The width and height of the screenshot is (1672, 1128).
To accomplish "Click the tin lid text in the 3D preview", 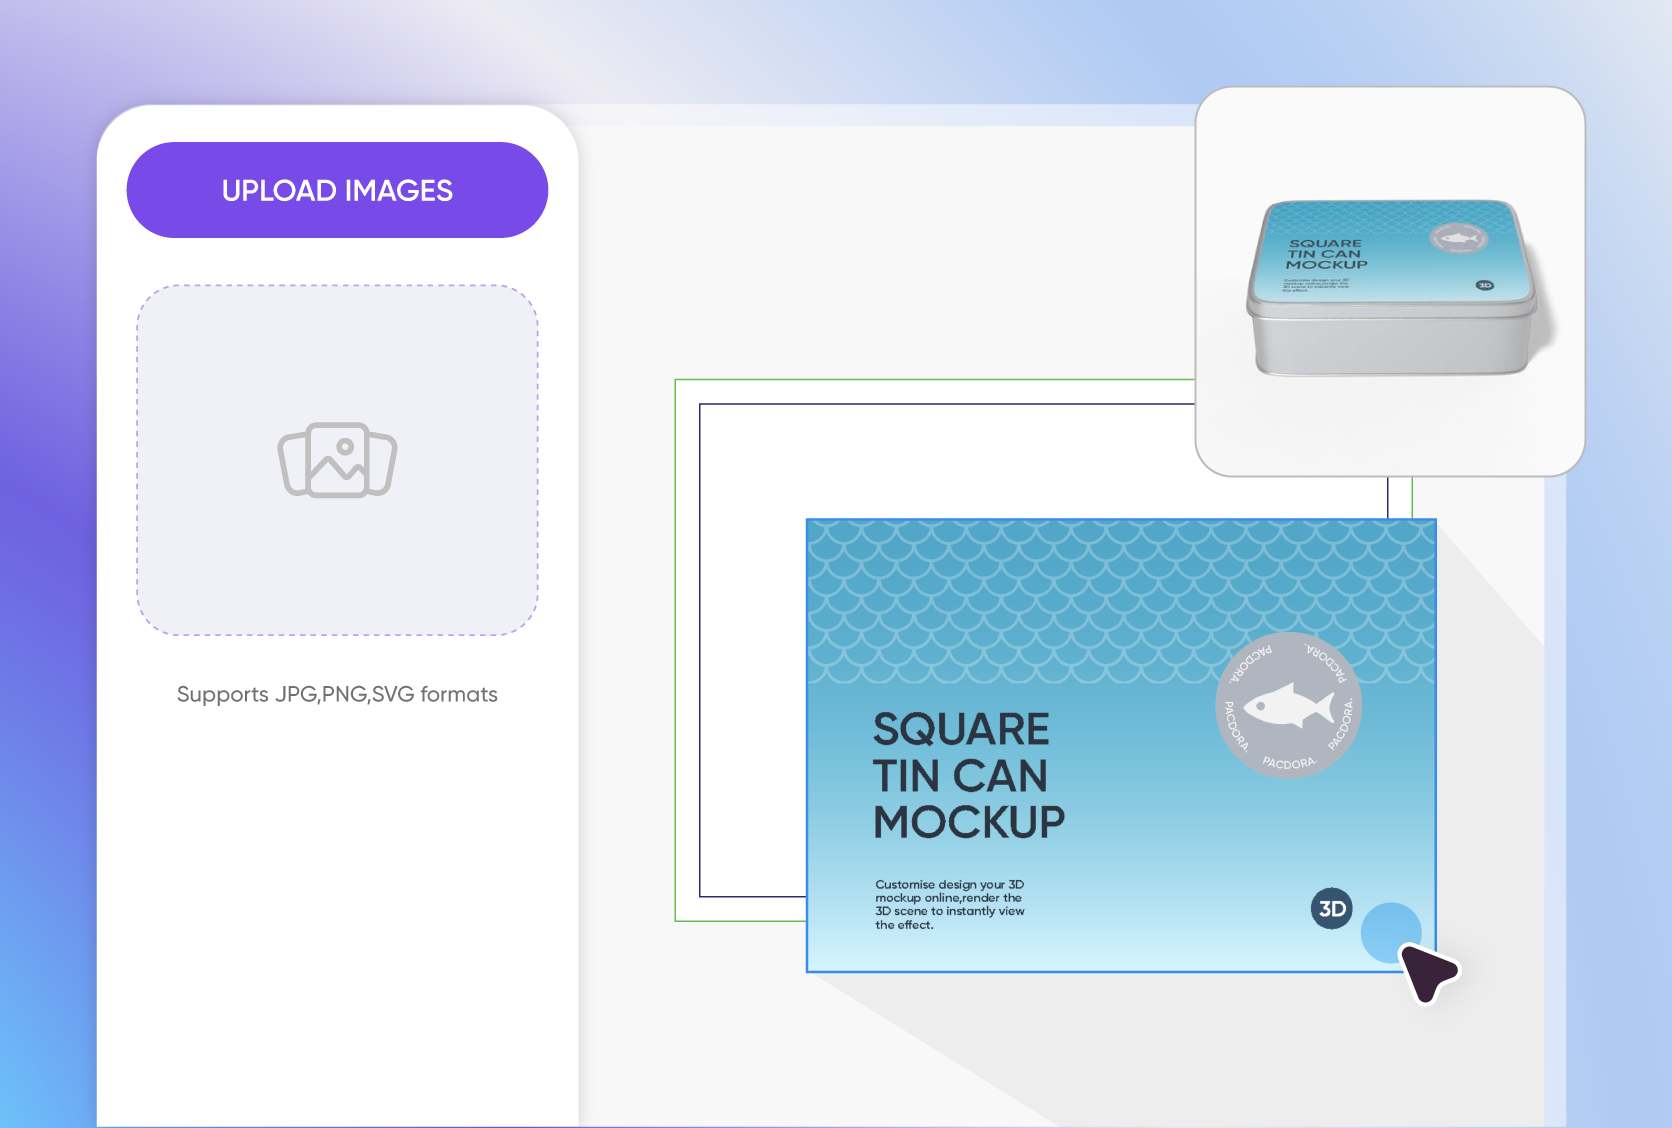I will (1326, 254).
